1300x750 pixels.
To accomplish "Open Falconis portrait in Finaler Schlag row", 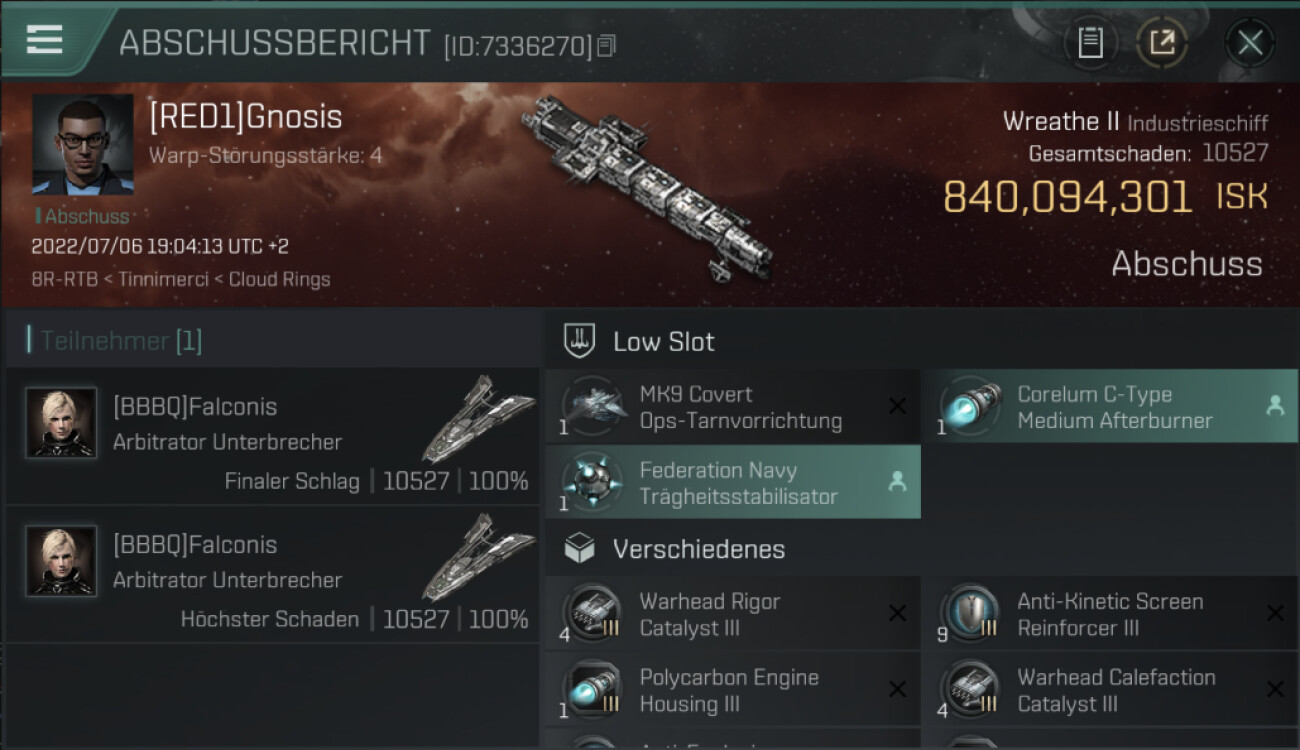I will (x=61, y=423).
